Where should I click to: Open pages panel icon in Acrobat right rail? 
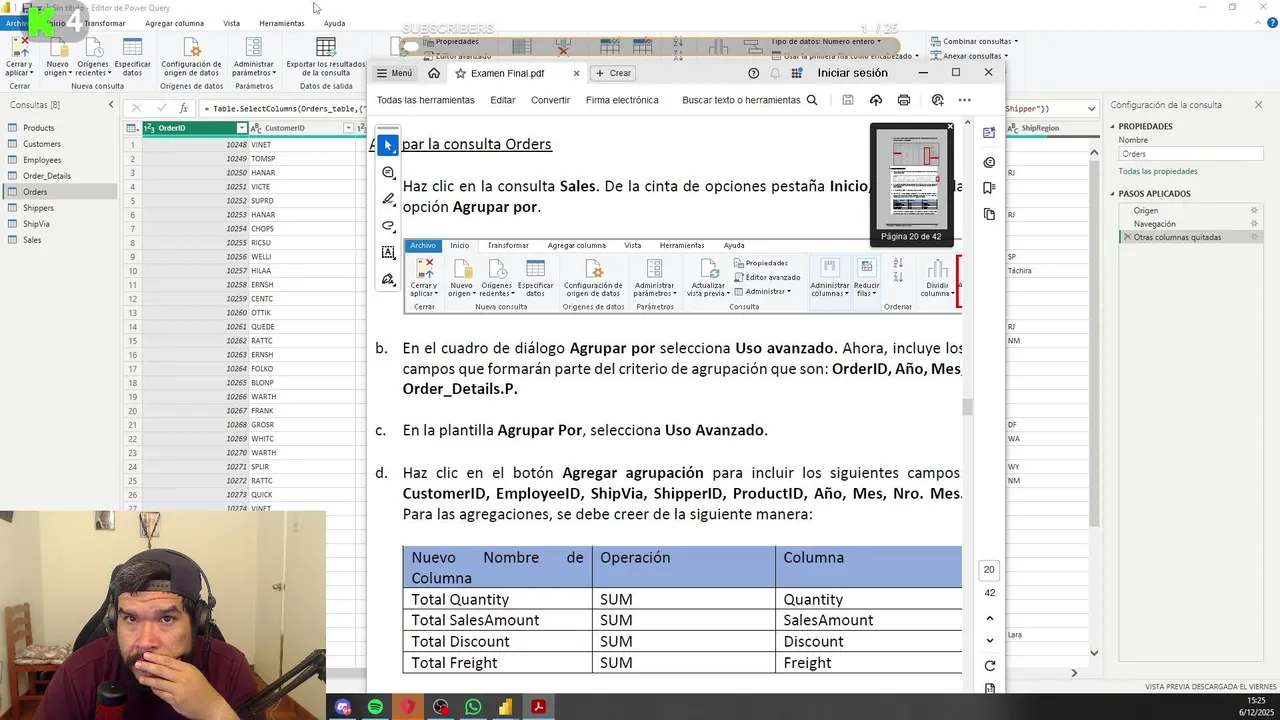989,214
